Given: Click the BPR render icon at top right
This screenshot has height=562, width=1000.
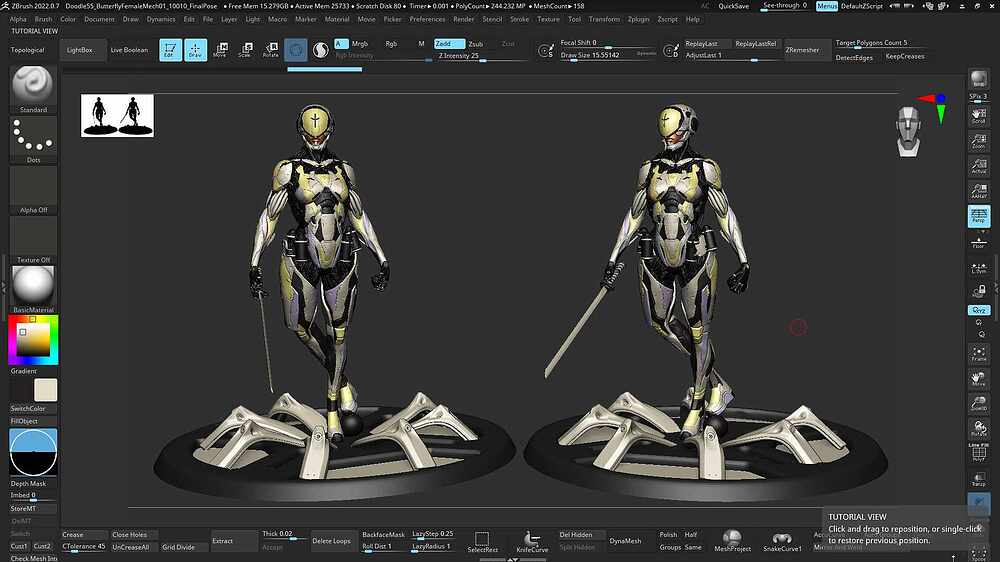Looking at the screenshot, I should click(979, 79).
